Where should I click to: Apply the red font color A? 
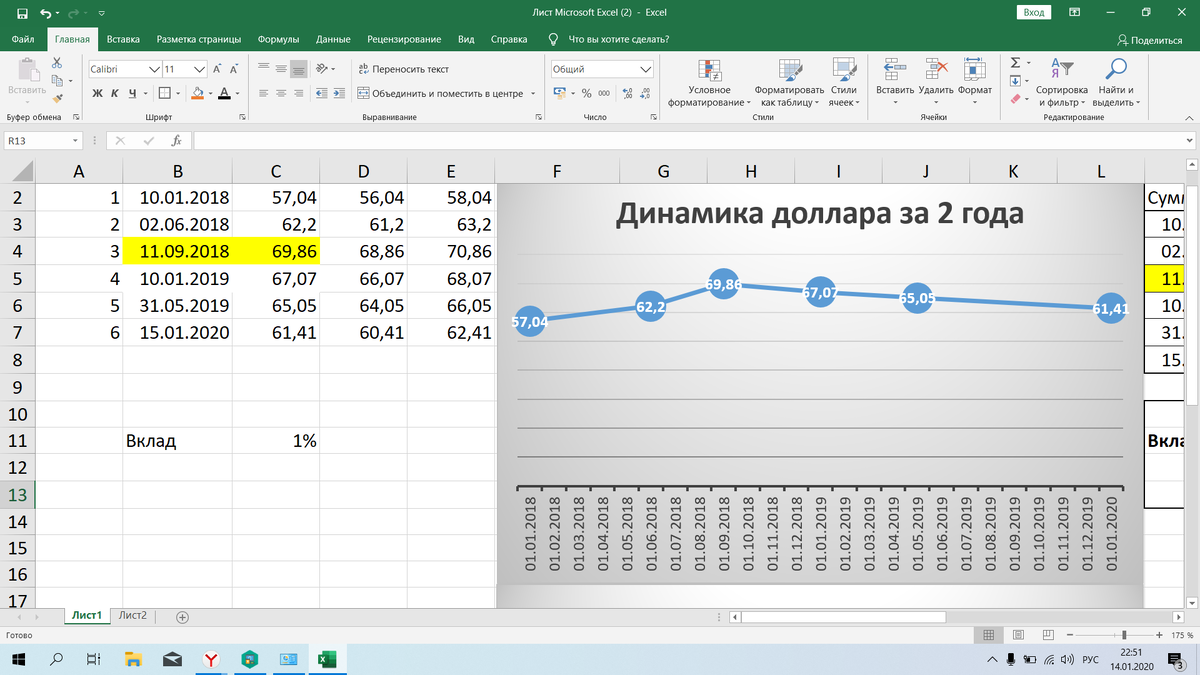pos(223,93)
